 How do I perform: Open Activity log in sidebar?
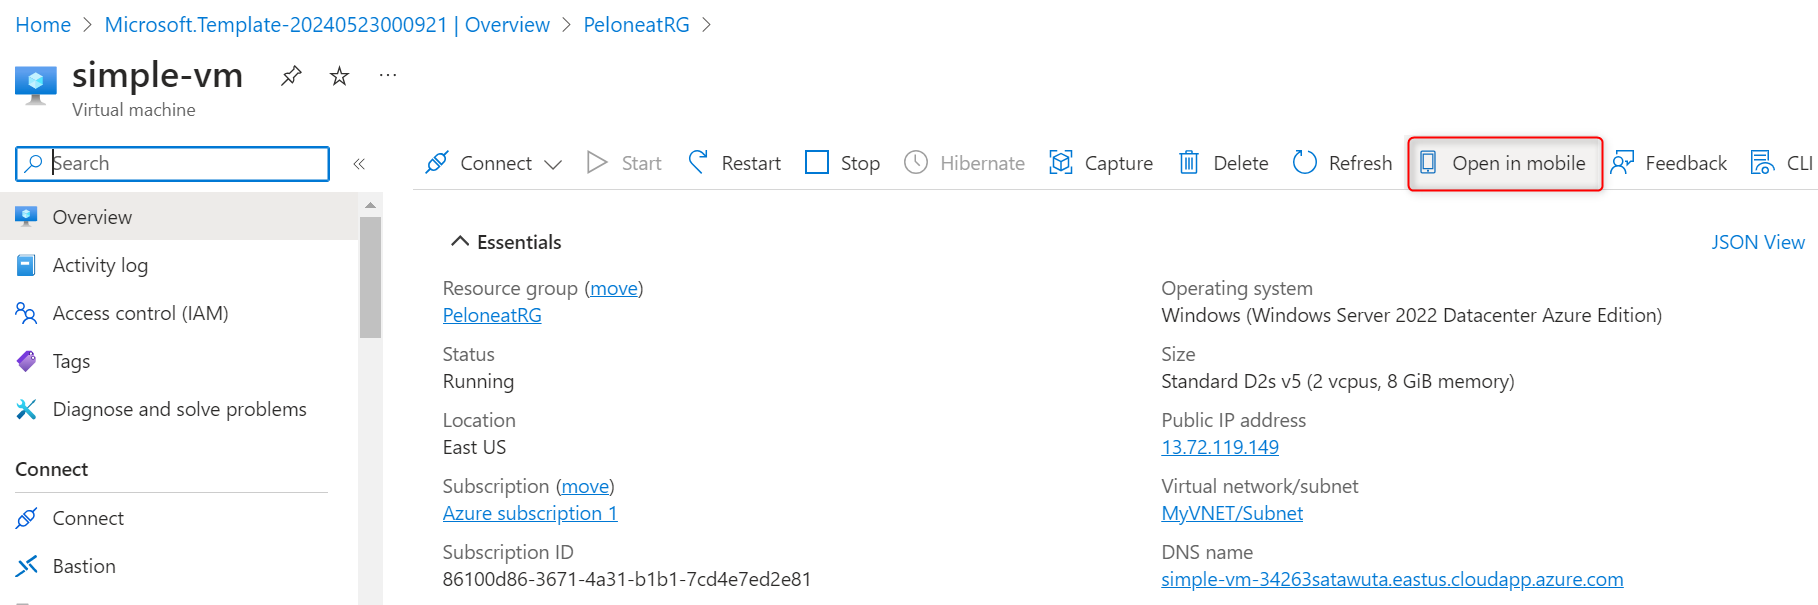click(100, 265)
